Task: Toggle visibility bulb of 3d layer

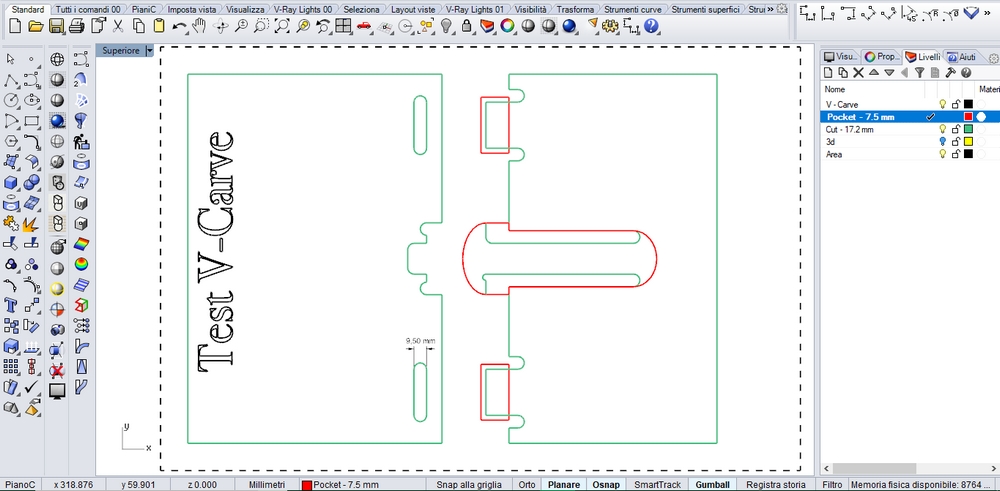Action: (x=943, y=142)
